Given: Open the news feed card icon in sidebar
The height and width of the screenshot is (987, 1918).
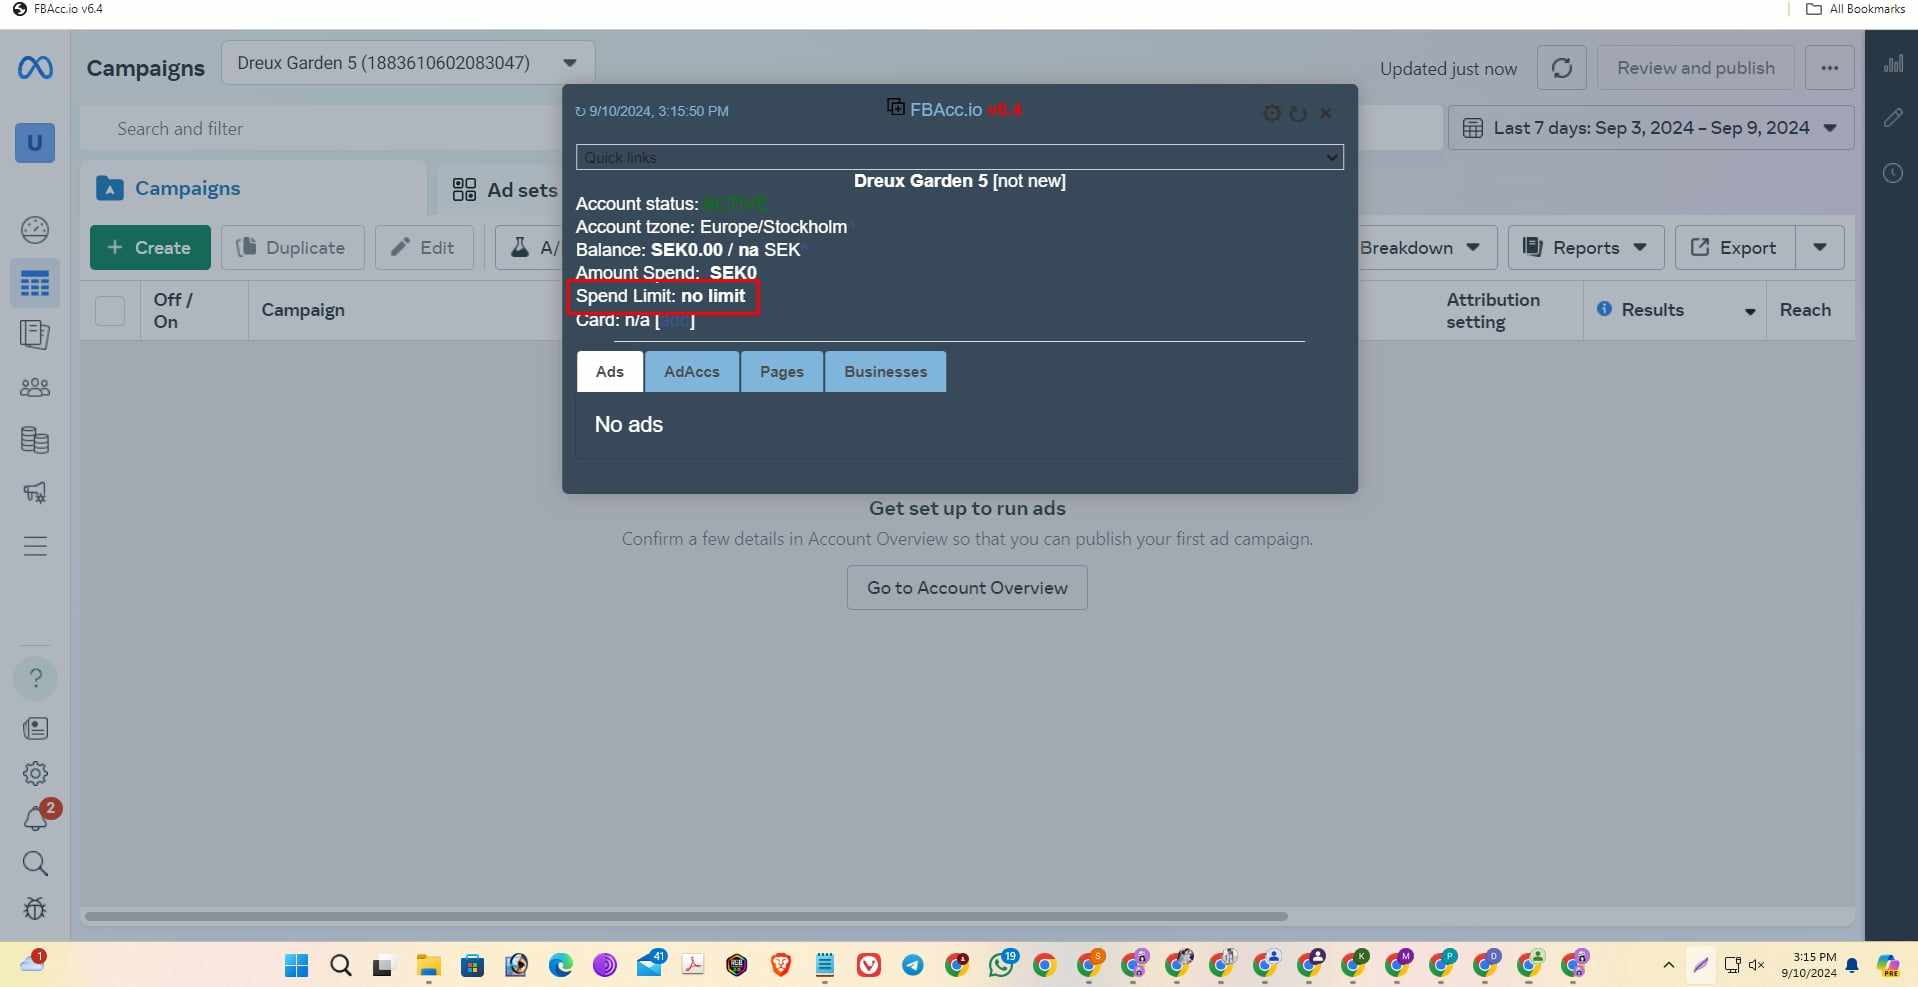Looking at the screenshot, I should point(35,728).
